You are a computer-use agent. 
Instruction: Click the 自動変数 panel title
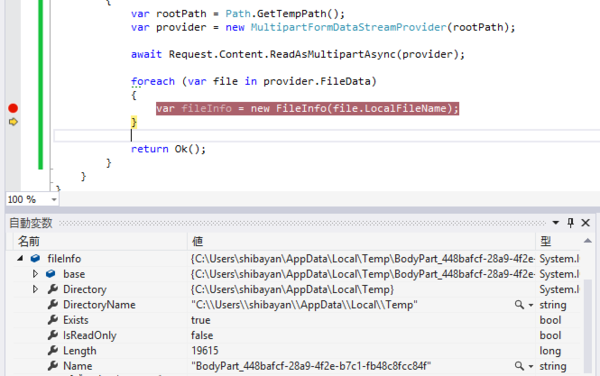pos(31,223)
